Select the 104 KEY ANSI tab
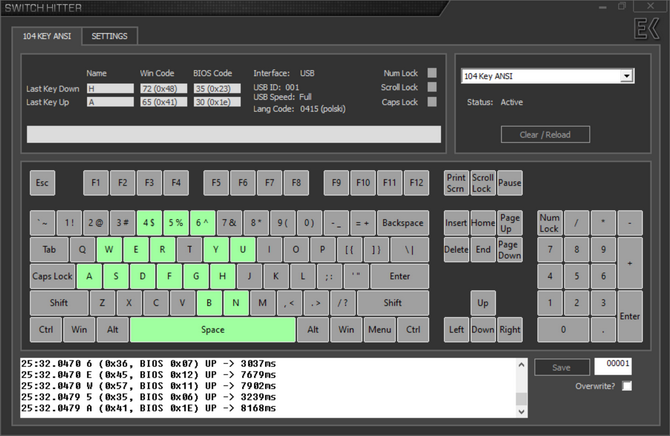Image resolution: width=670 pixels, height=436 pixels. point(47,36)
